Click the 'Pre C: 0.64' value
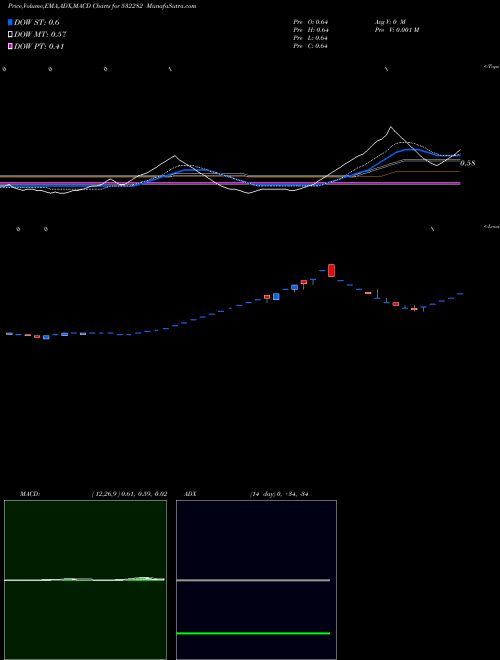Viewport: 500px width, 660px height. [311, 46]
